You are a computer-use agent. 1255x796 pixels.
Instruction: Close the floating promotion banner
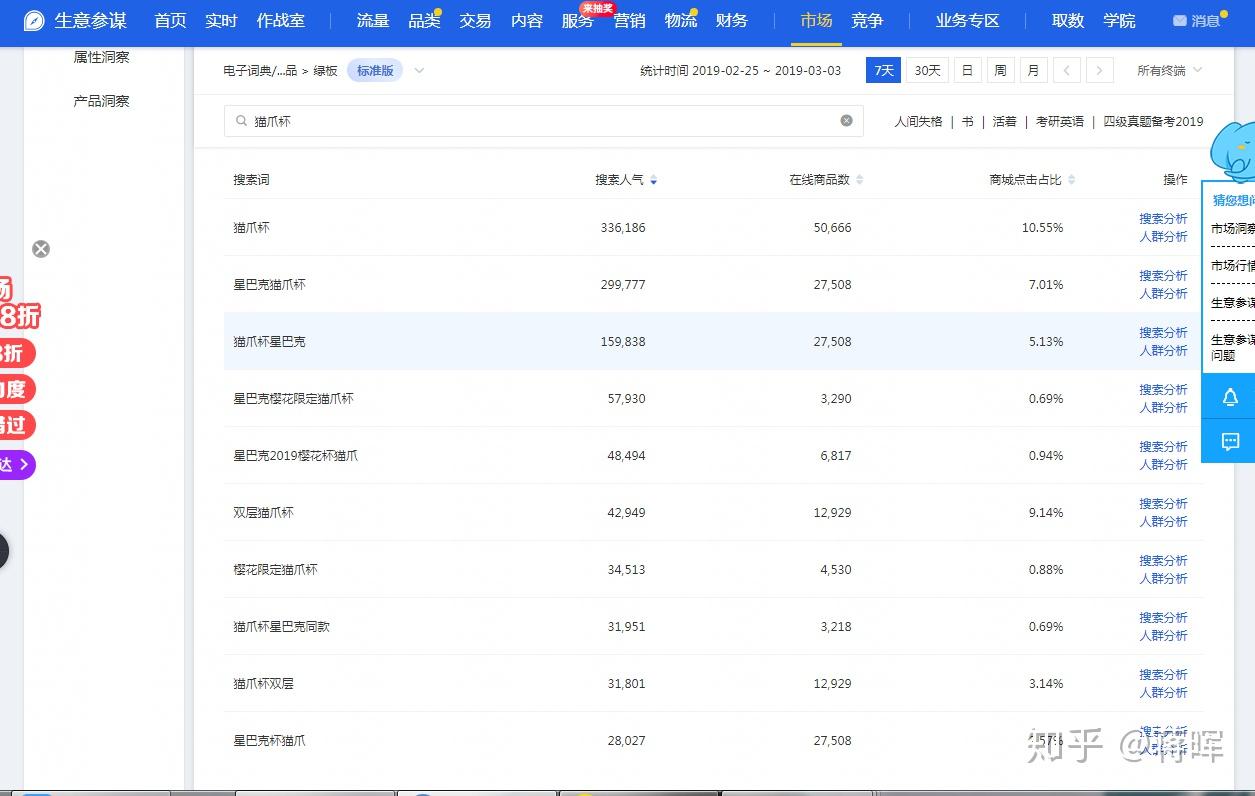[41, 249]
